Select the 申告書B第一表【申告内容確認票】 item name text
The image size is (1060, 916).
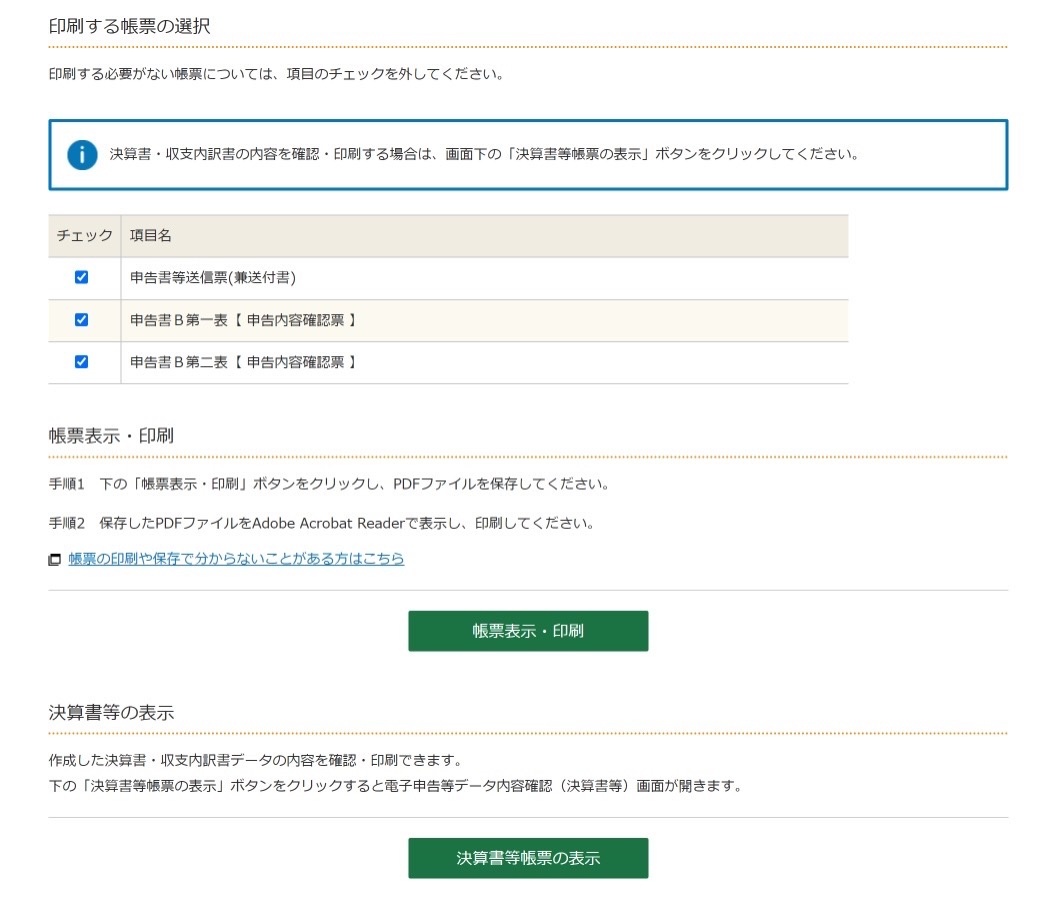point(243,320)
